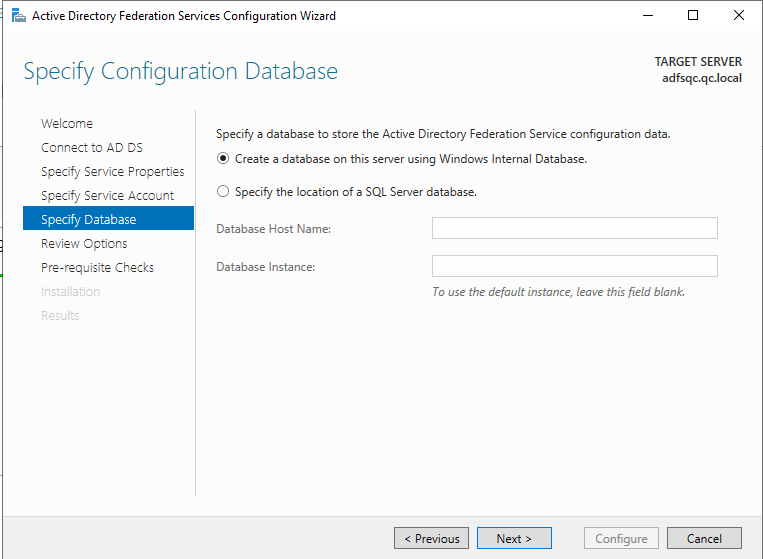
Task: Go to the Pre-requisite Checks step
Action: pyautogui.click(x=97, y=268)
